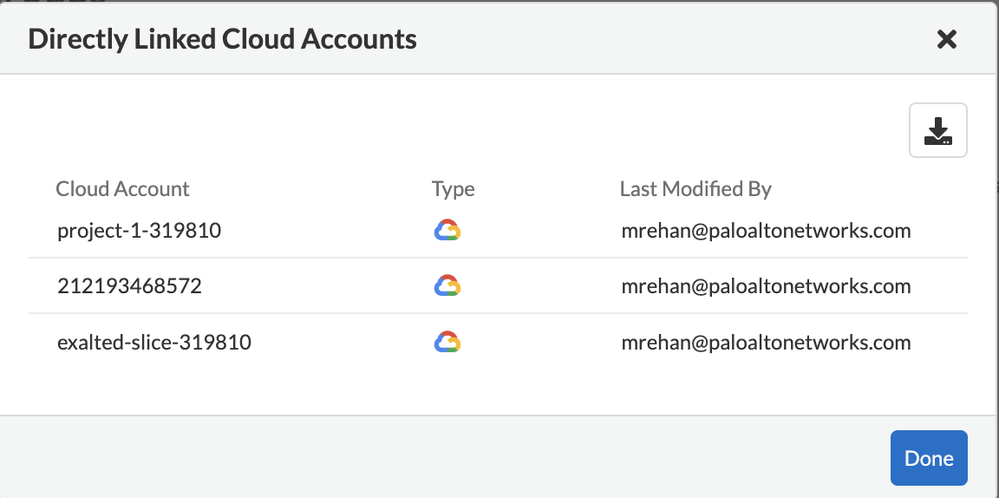Select the 212193468572 account name

[129, 287]
